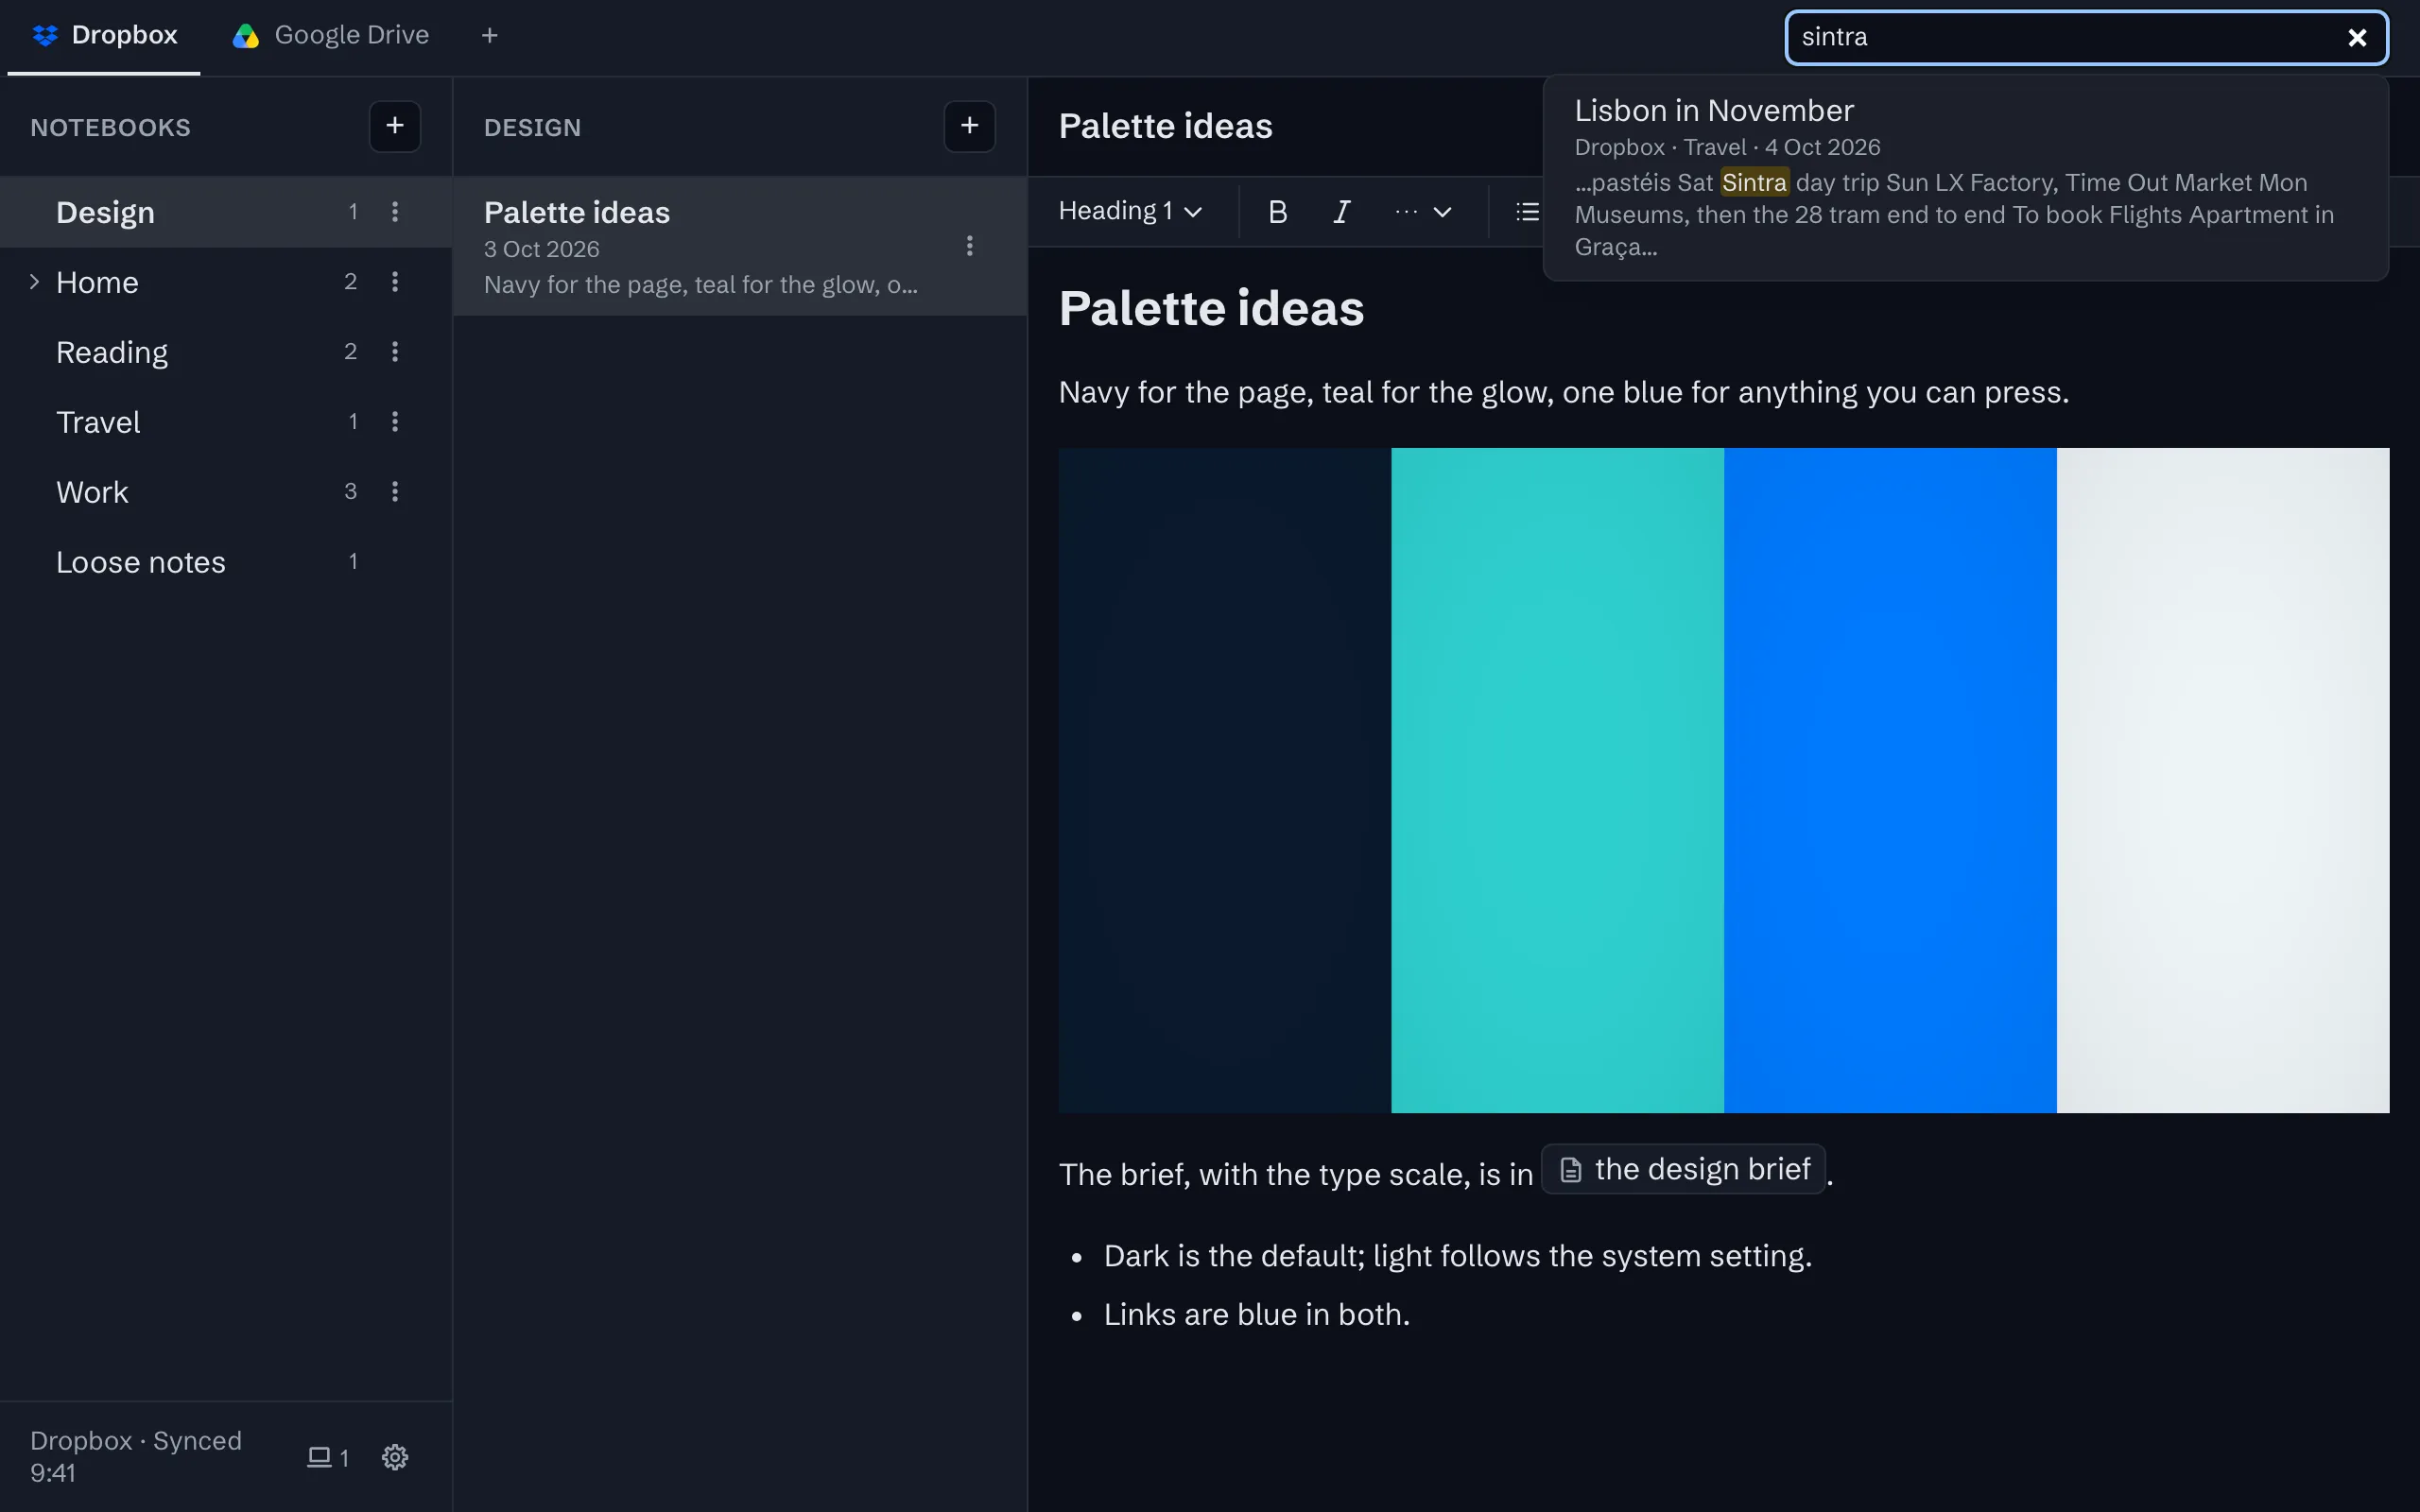Open the Home notebook options menu
The width and height of the screenshot is (2420, 1512).
pos(395,282)
